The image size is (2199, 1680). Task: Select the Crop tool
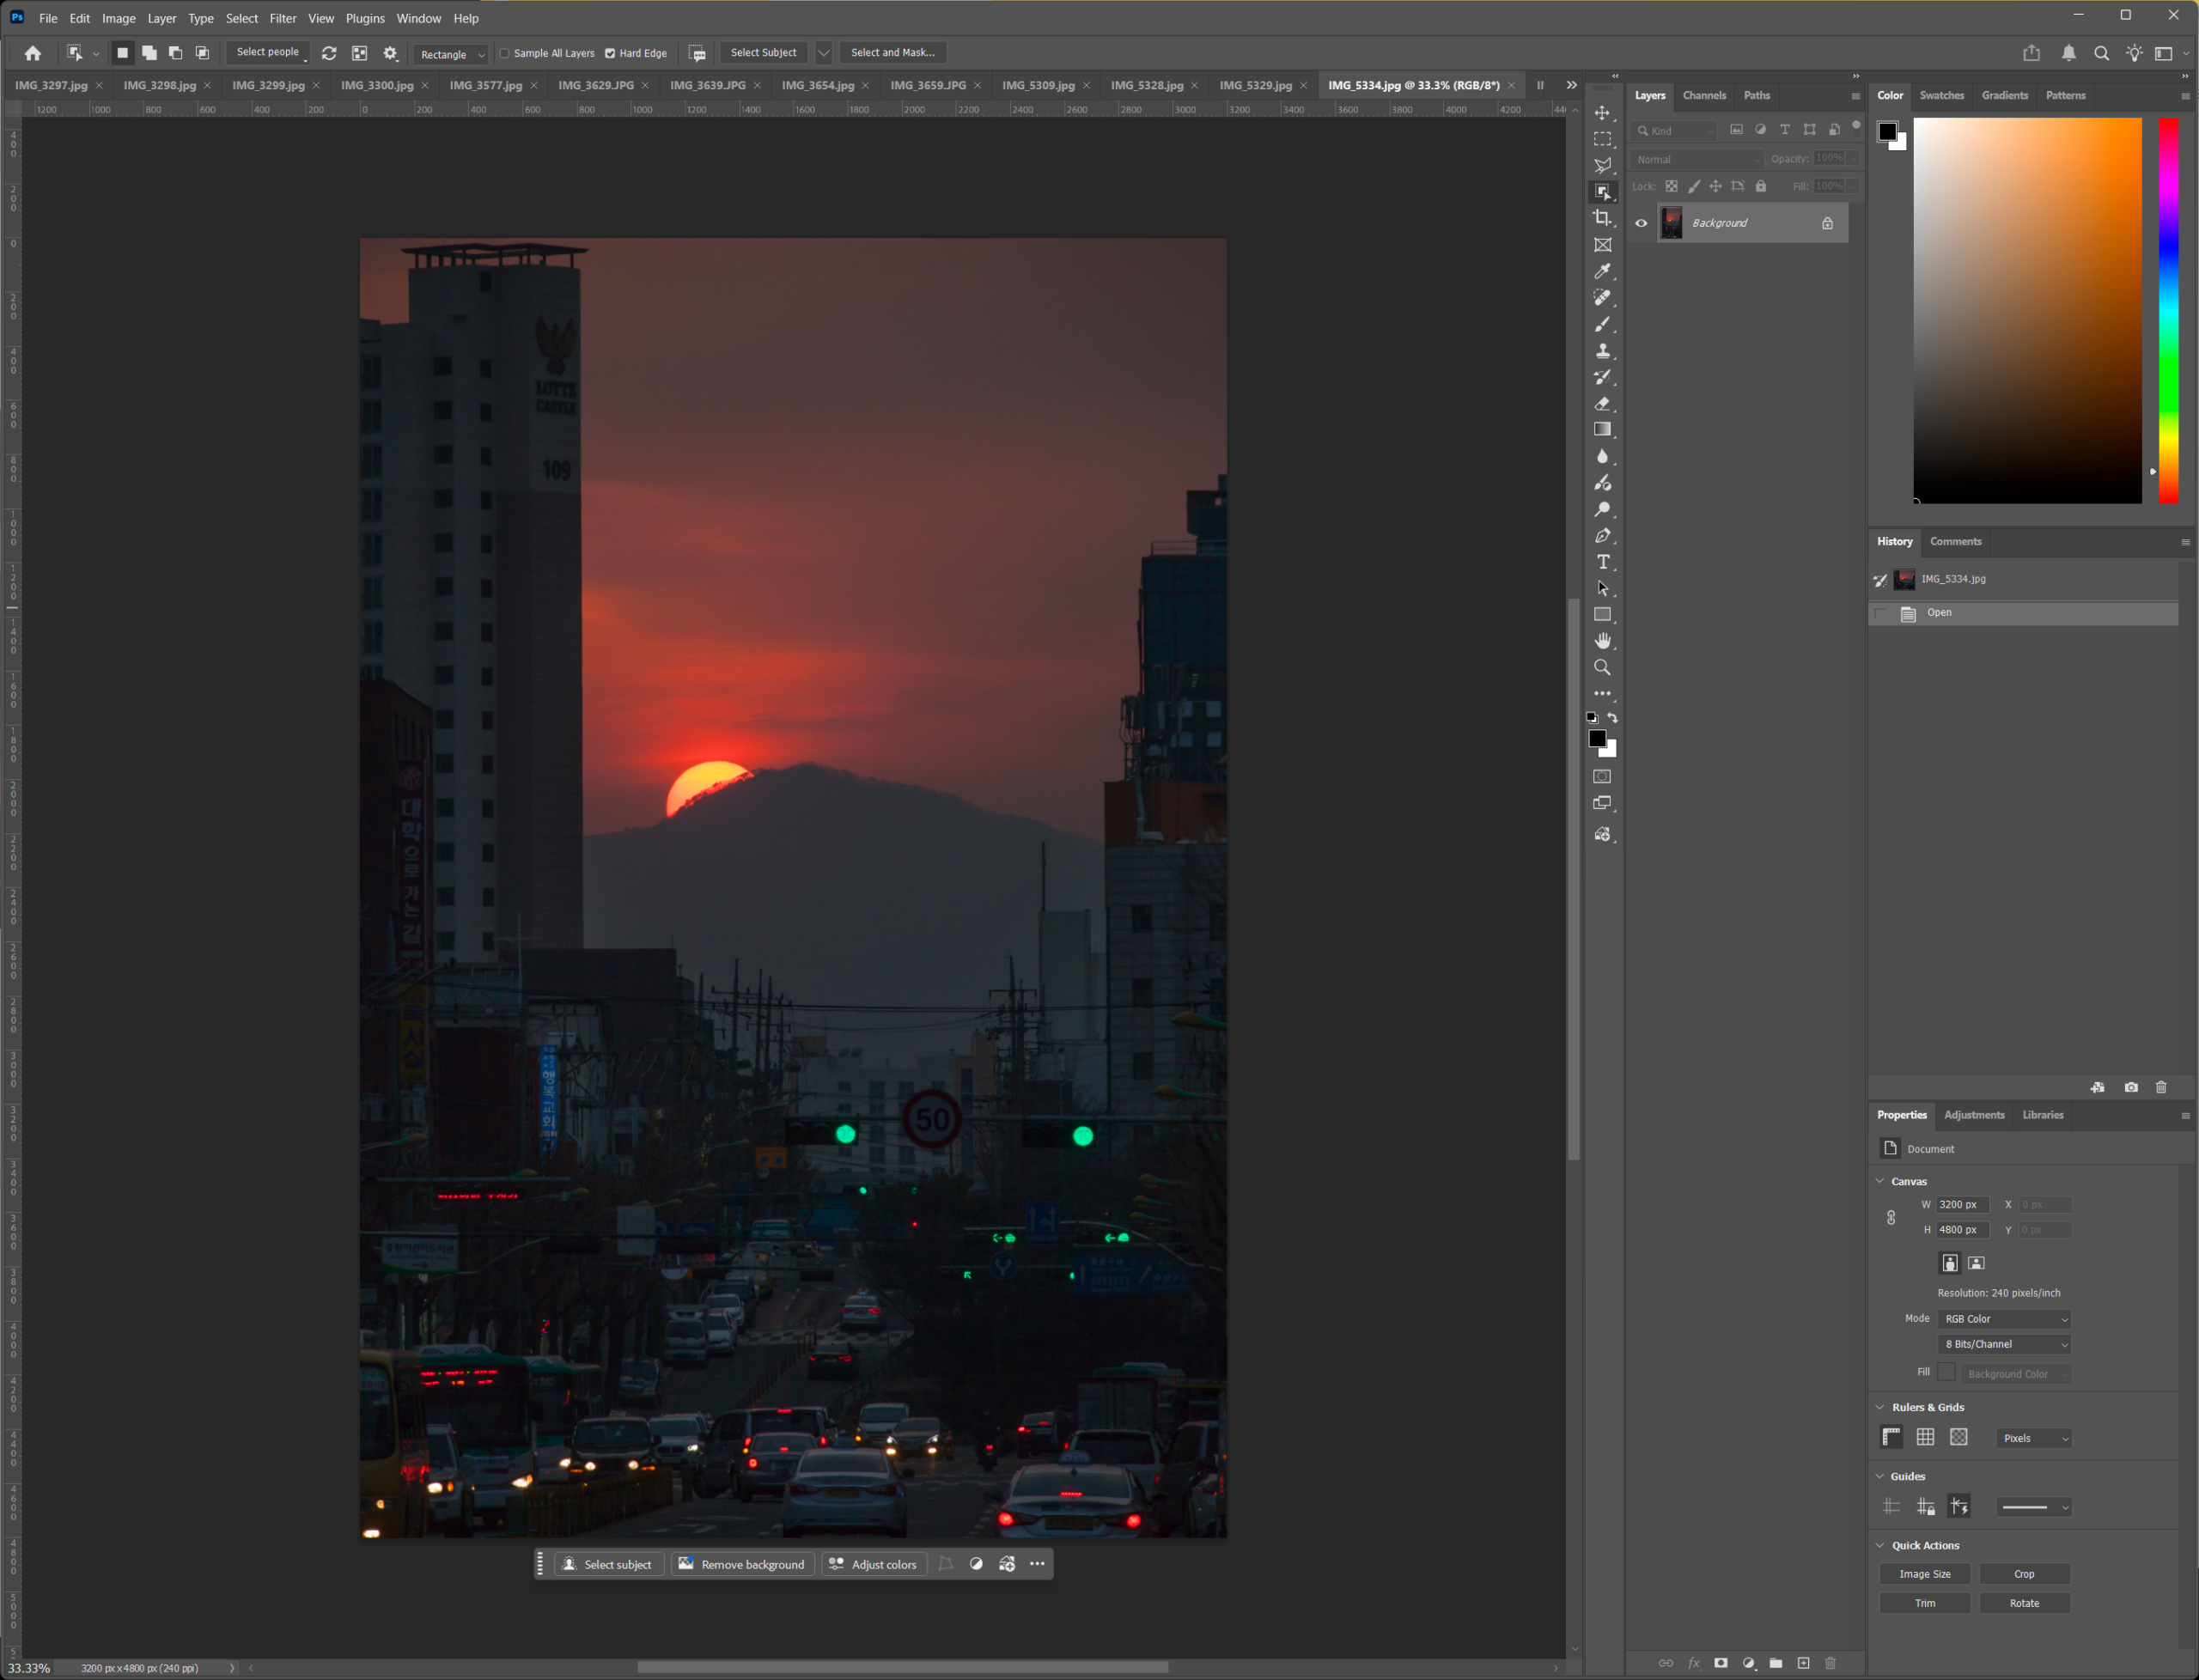pos(1602,218)
